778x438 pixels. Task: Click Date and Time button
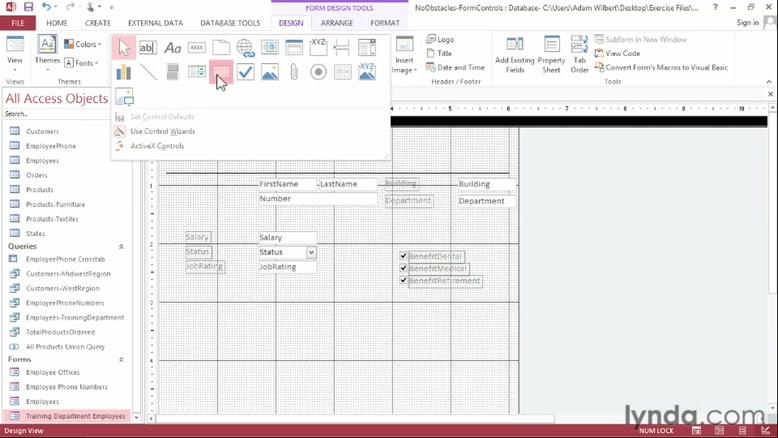[455, 67]
